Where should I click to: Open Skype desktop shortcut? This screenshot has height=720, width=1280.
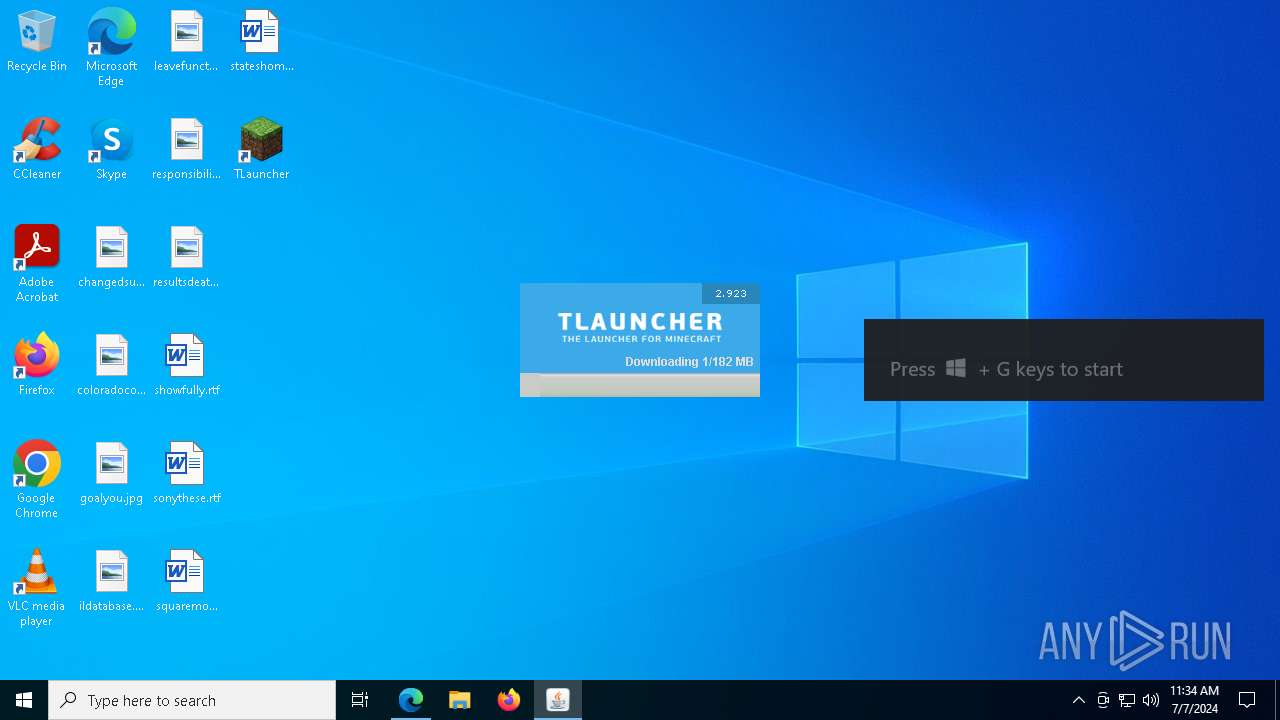point(111,150)
